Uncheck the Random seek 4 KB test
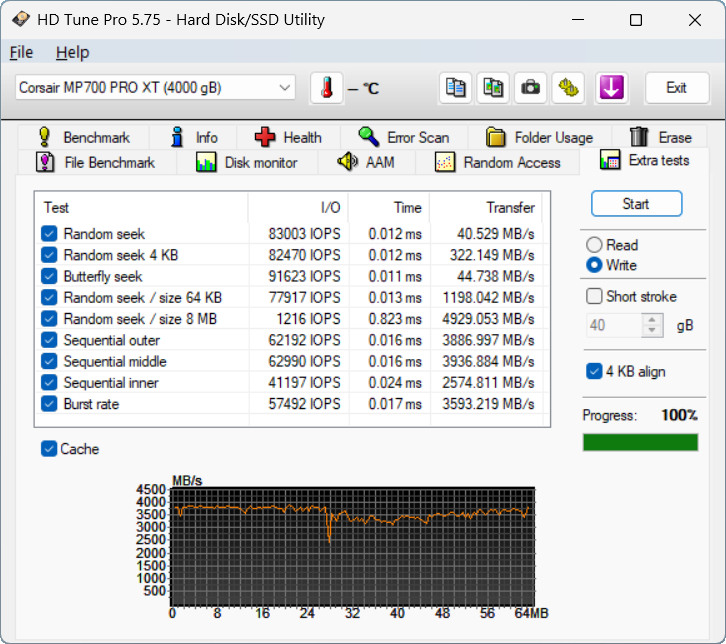The height and width of the screenshot is (644, 726). point(49,255)
